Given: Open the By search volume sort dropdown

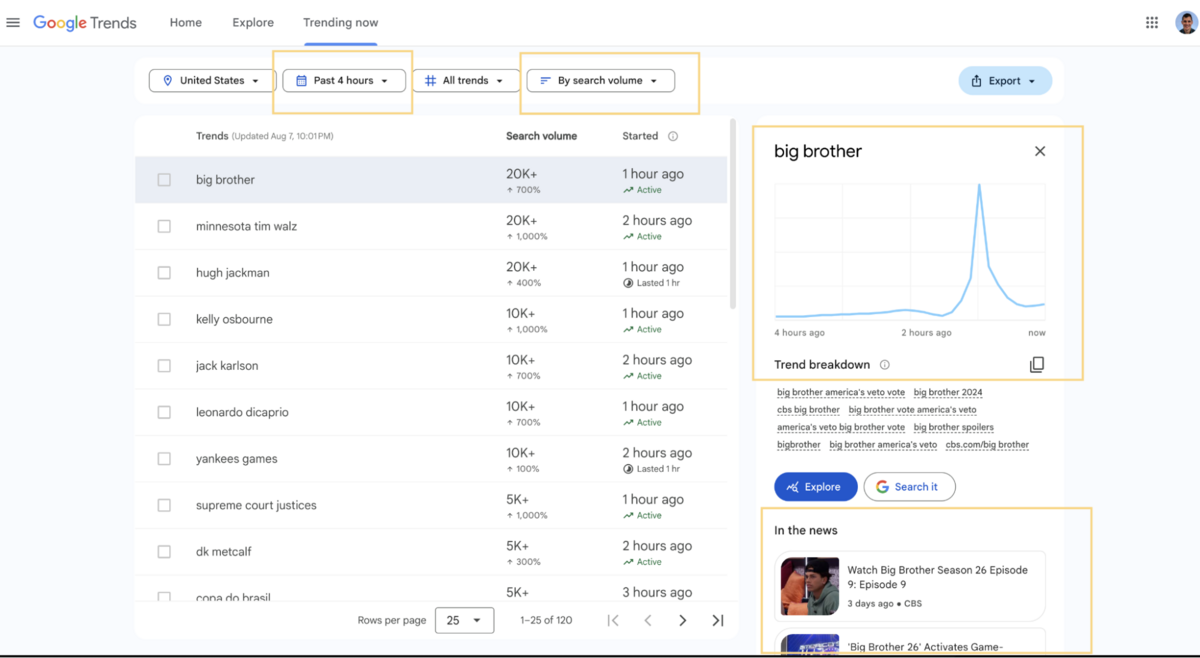Looking at the screenshot, I should point(601,80).
